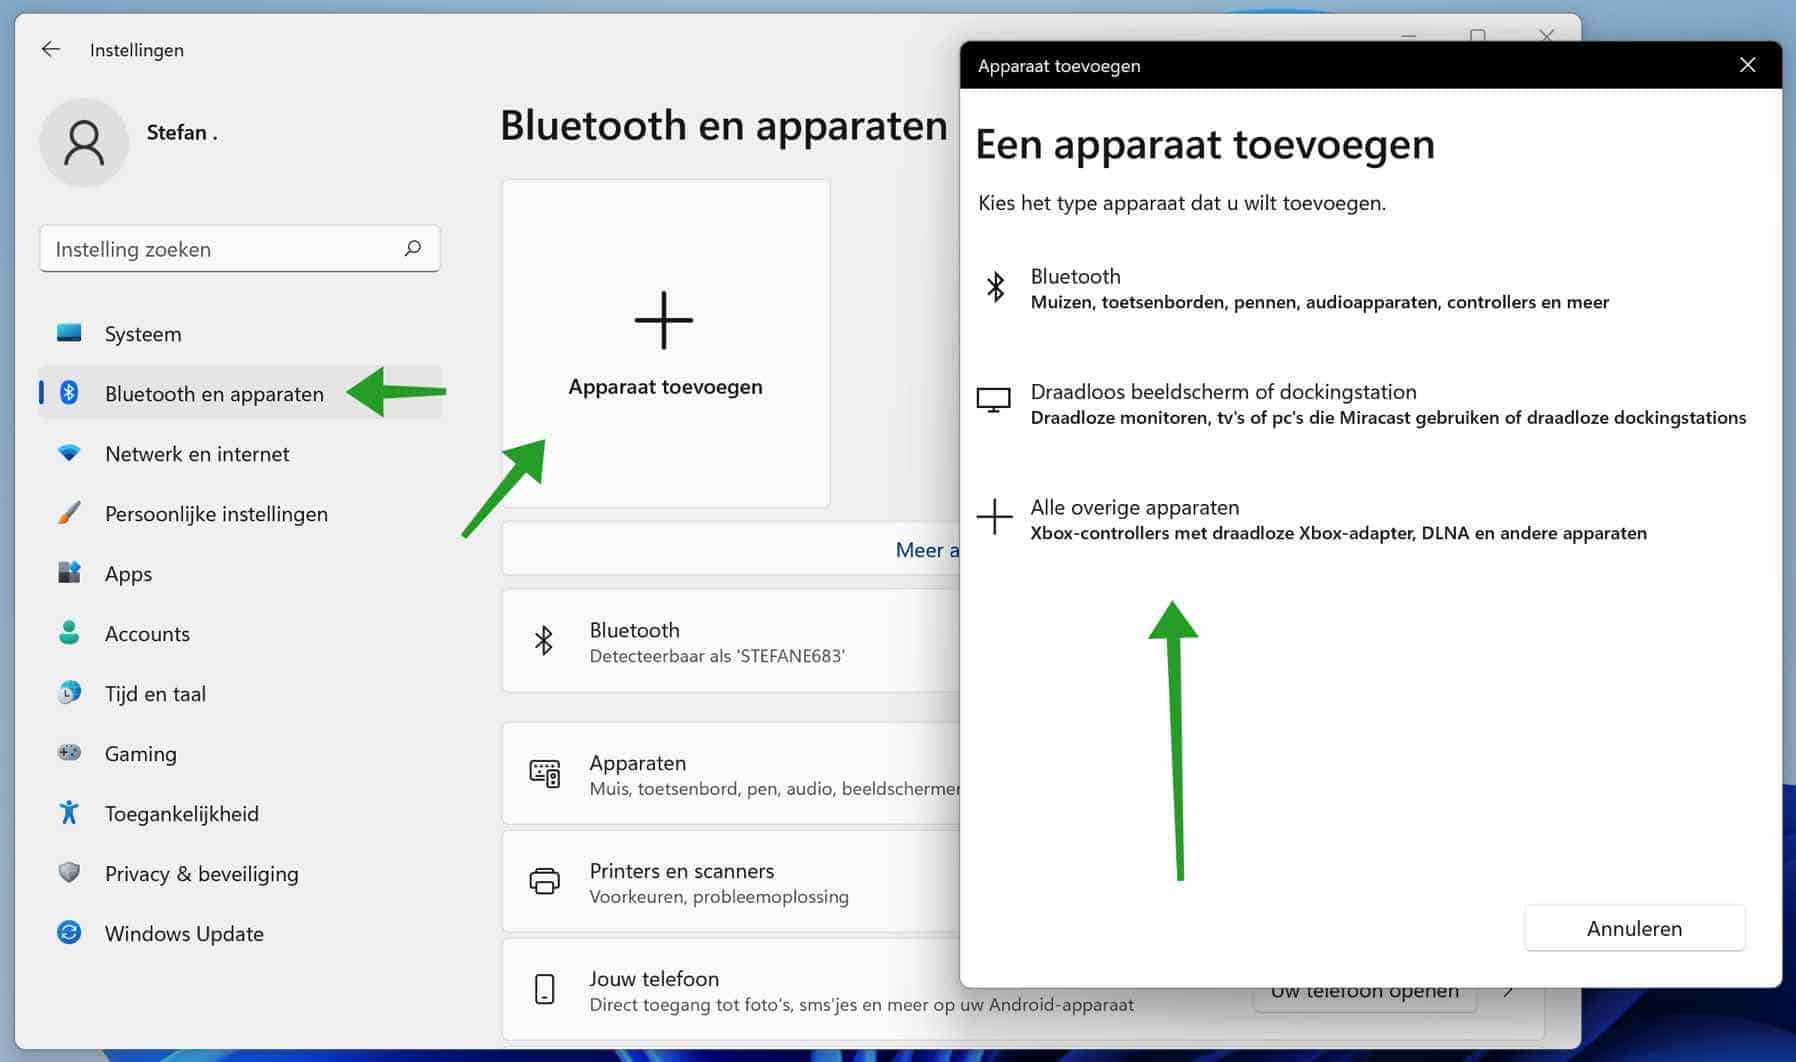This screenshot has height=1062, width=1796.
Task: Click the phone icon next to Jouw telefoon
Action: click(x=545, y=989)
